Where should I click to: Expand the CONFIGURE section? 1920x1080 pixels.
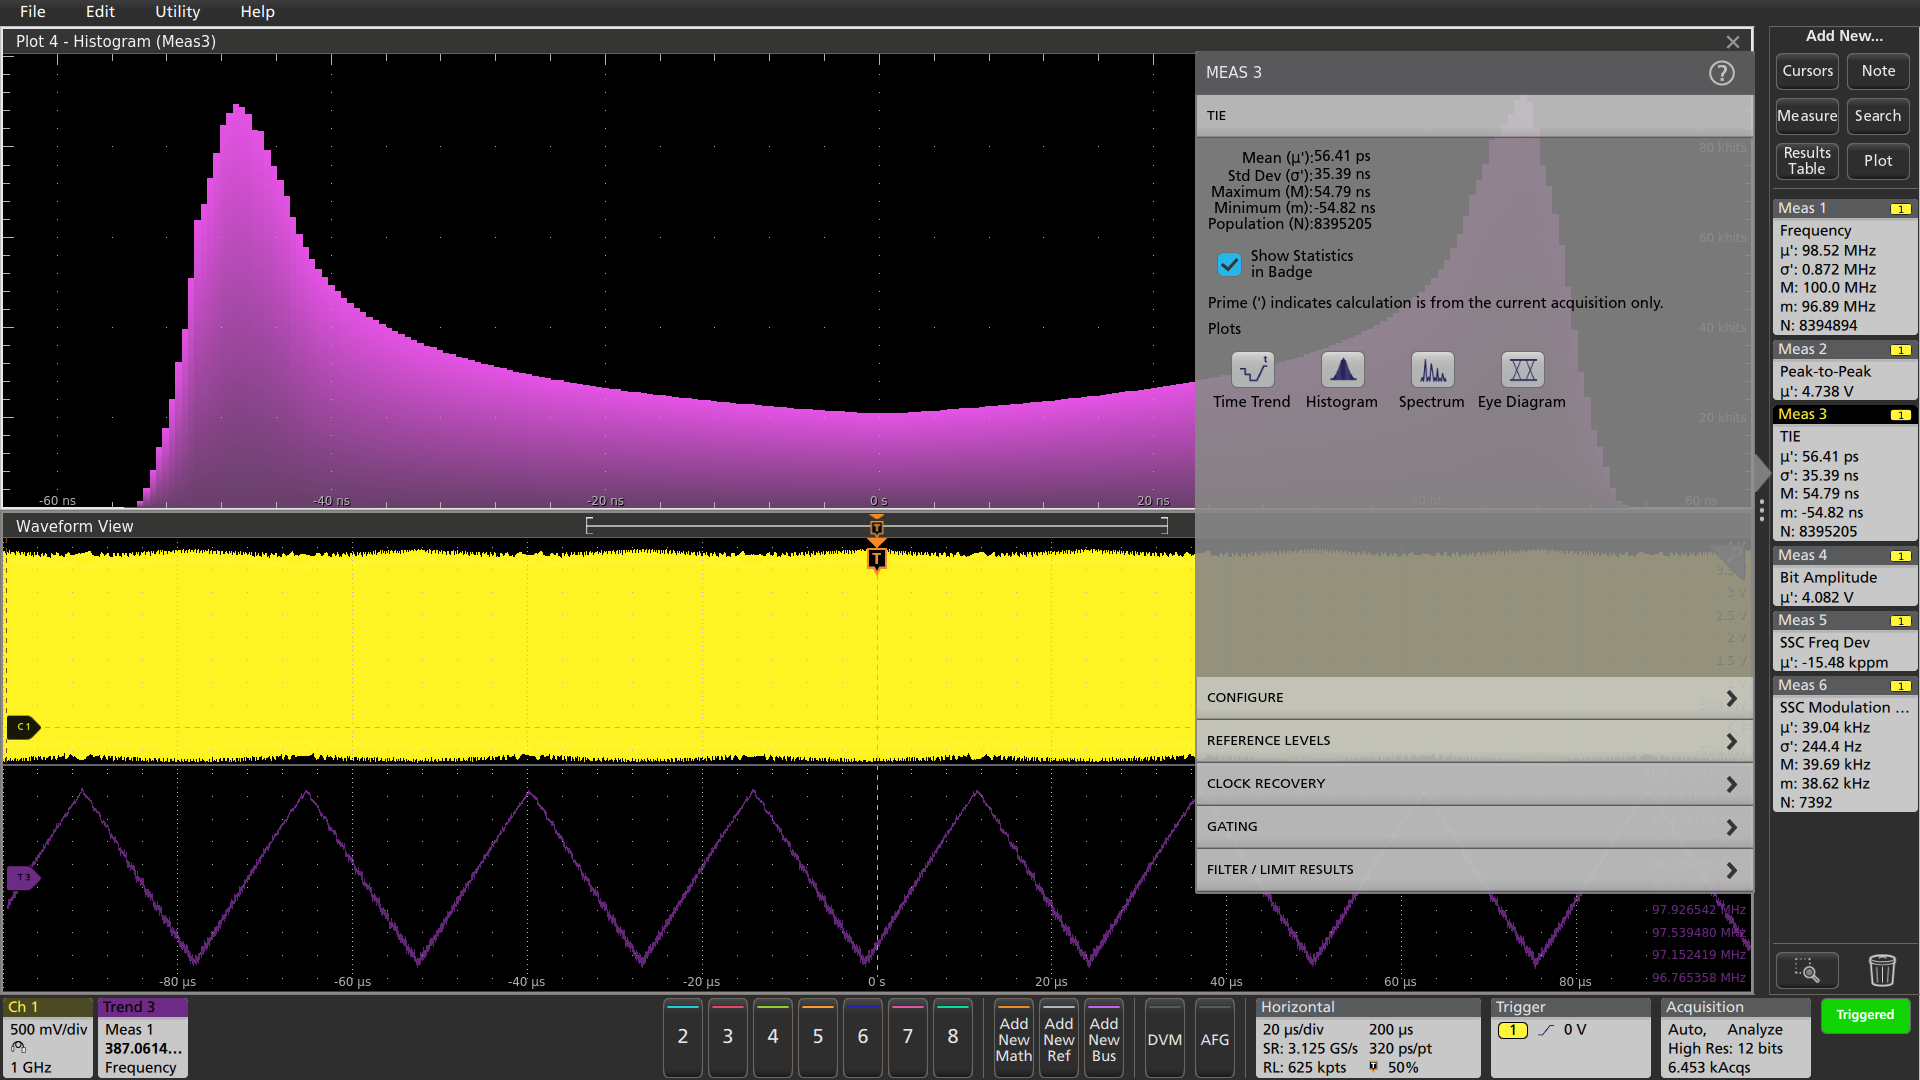pyautogui.click(x=1472, y=697)
